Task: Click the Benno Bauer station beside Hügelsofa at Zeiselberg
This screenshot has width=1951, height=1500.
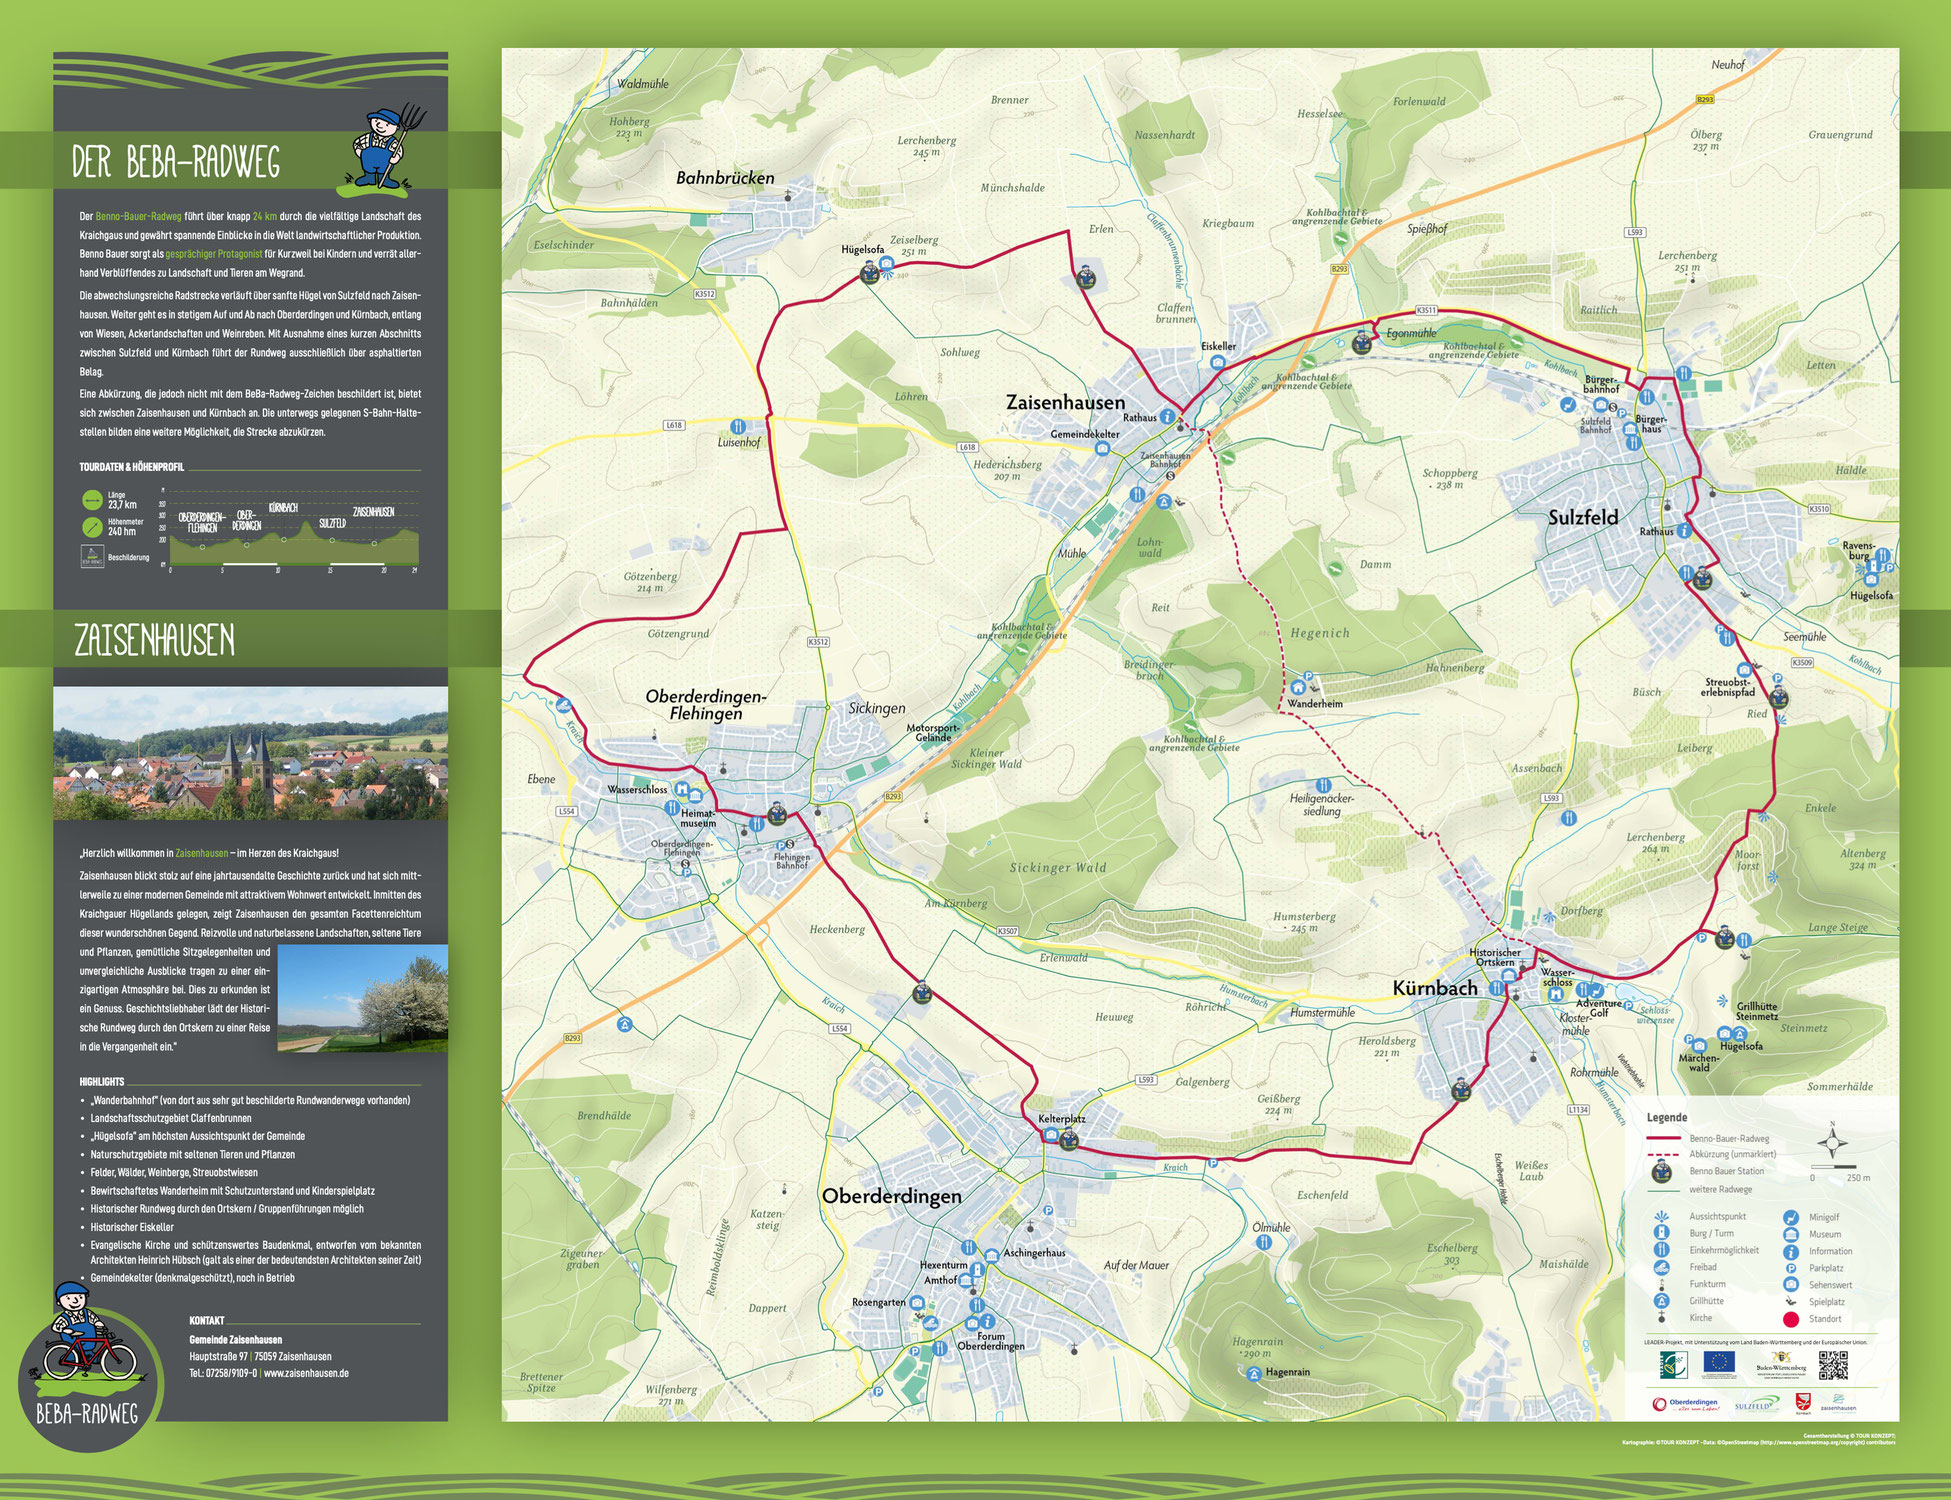Action: pos(869,273)
